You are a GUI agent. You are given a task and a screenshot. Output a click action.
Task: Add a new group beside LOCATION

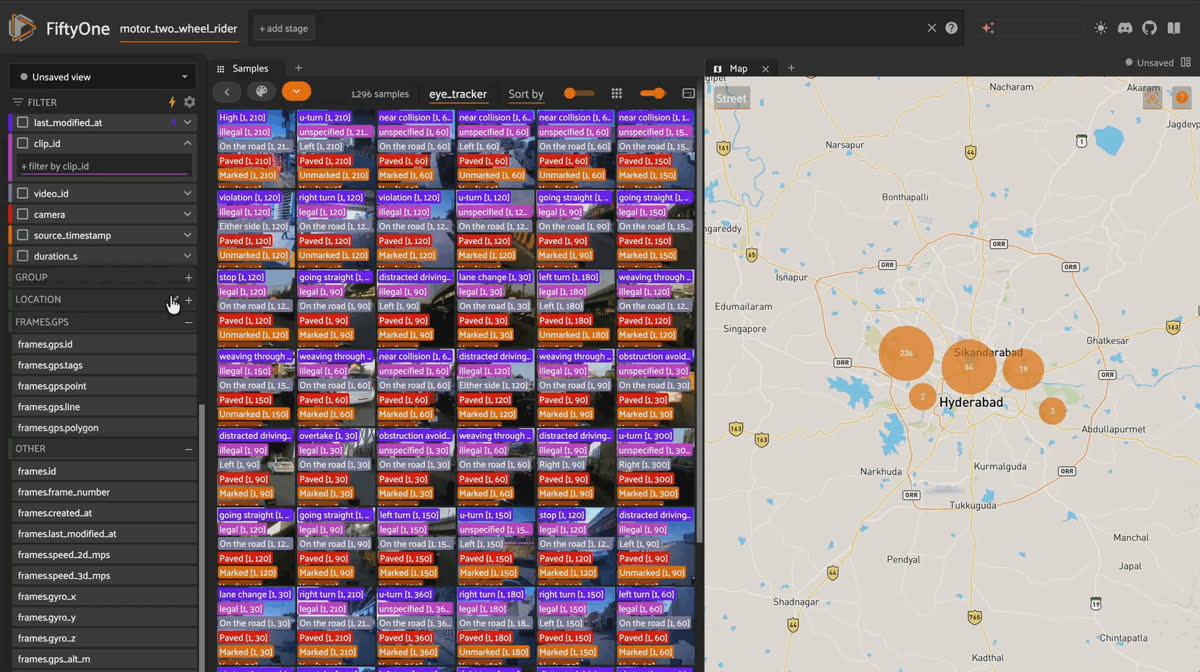[188, 300]
